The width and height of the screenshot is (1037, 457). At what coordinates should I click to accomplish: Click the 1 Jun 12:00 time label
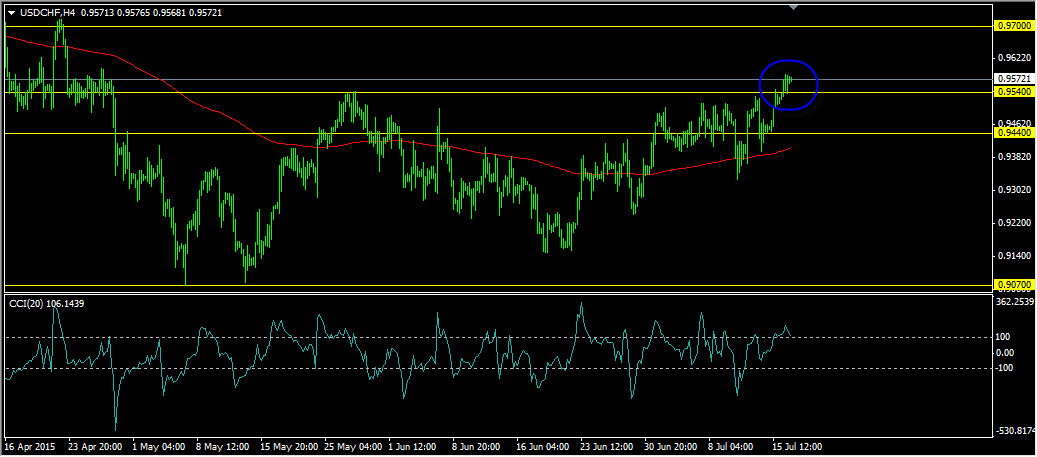click(x=413, y=446)
